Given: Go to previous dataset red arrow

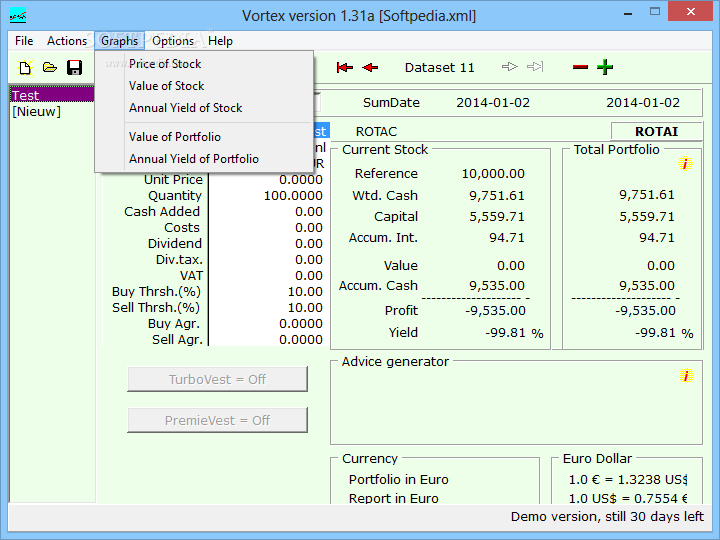Looking at the screenshot, I should [370, 68].
